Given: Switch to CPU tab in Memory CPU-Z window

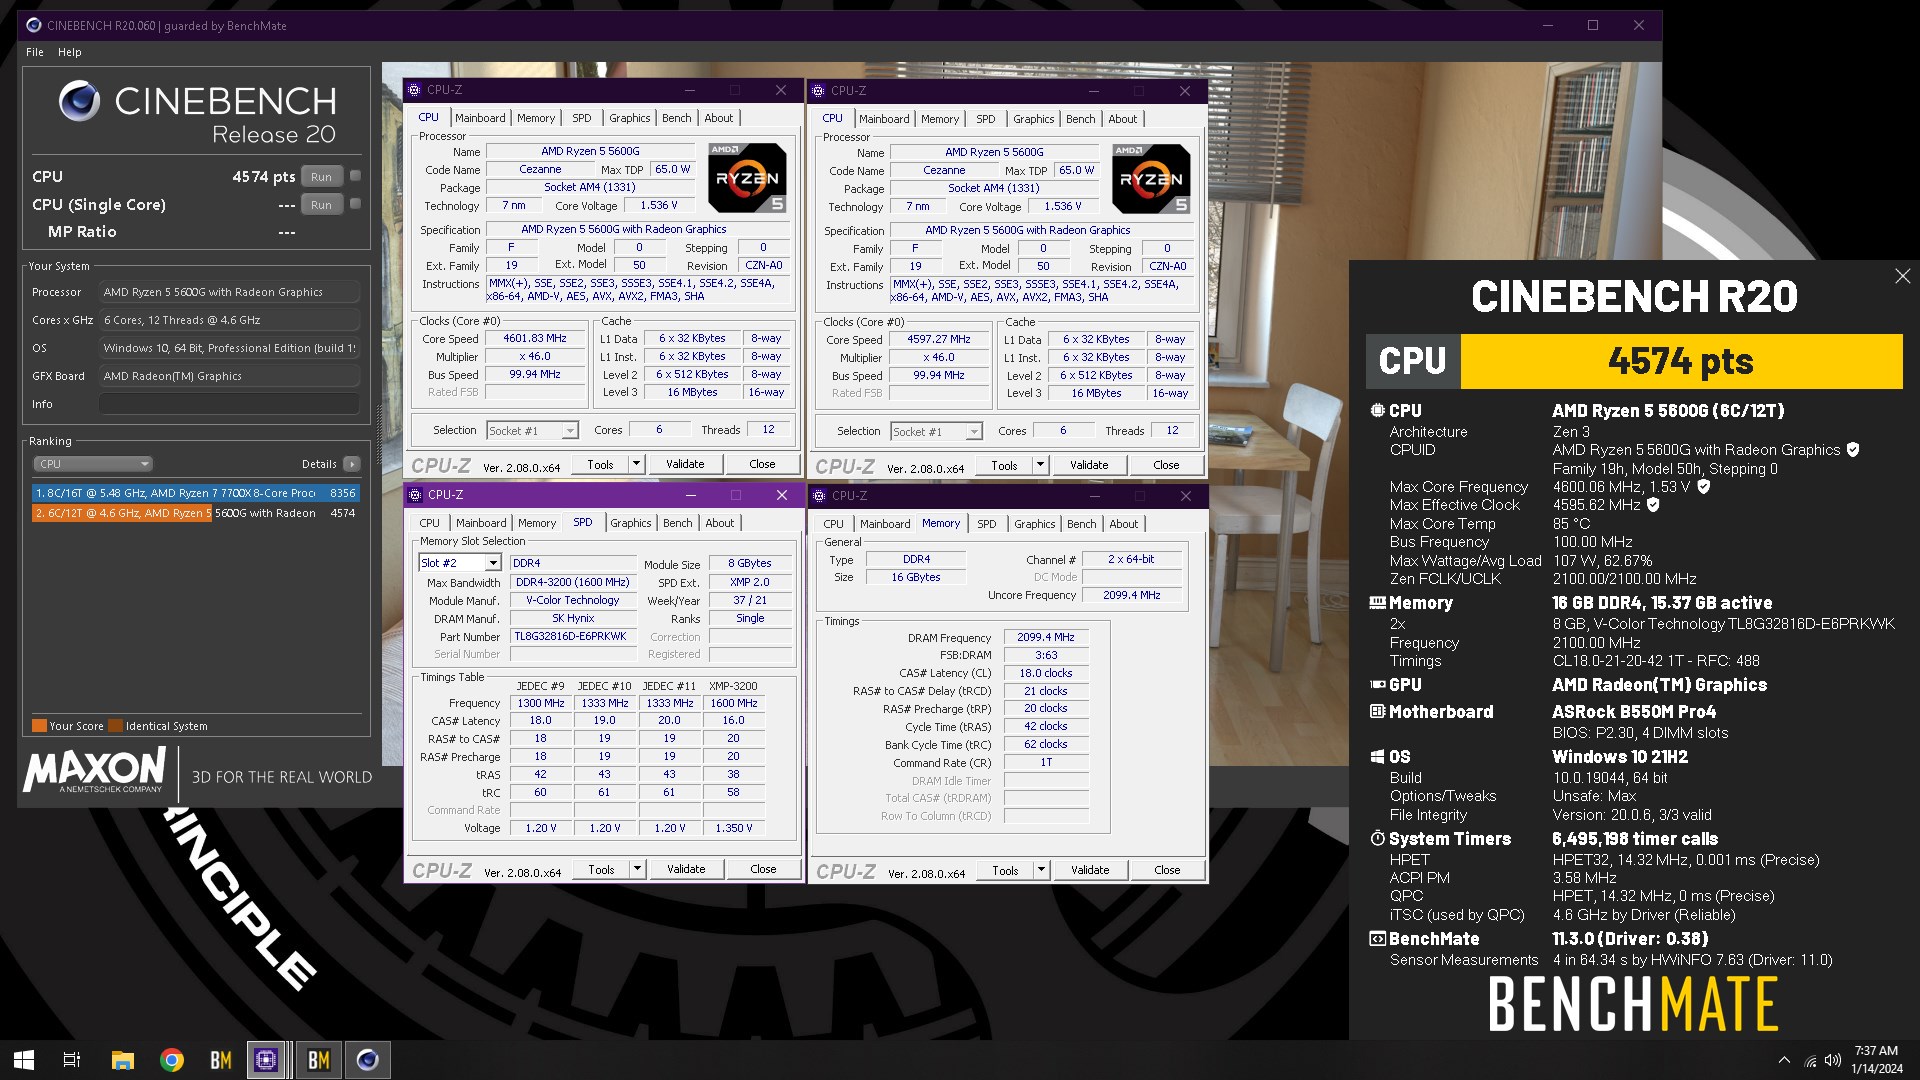Looking at the screenshot, I should pyautogui.click(x=833, y=524).
